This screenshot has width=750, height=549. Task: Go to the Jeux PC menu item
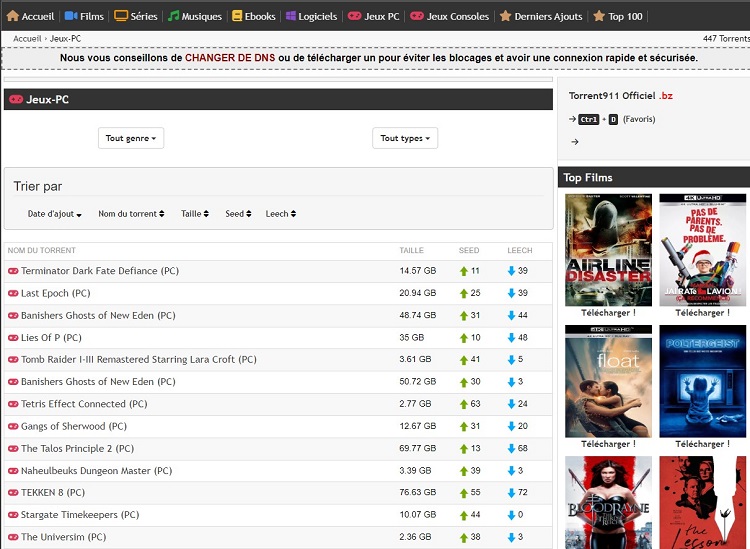pos(374,16)
